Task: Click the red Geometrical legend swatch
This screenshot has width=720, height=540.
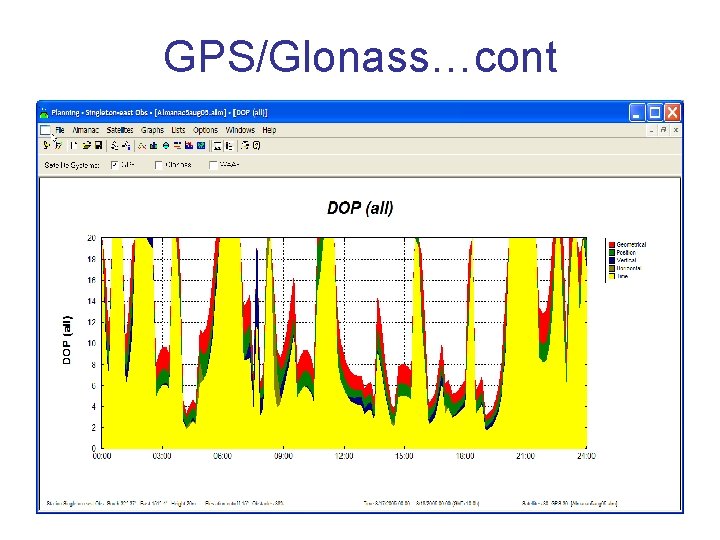Action: point(612,245)
